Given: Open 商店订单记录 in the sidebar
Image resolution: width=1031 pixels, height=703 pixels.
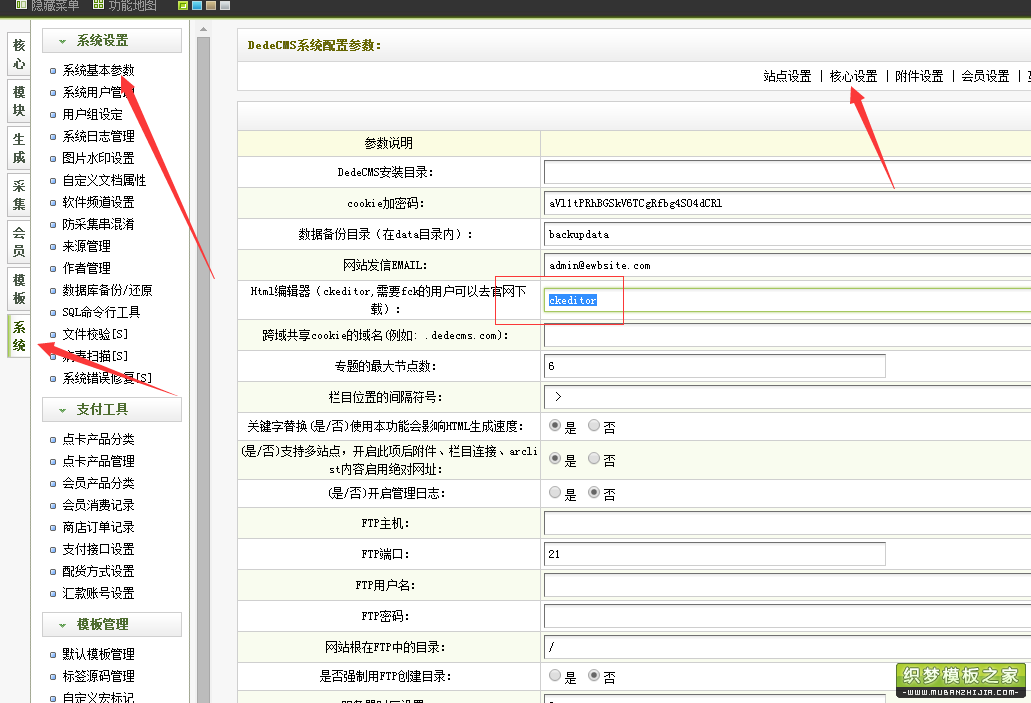Looking at the screenshot, I should pos(99,527).
